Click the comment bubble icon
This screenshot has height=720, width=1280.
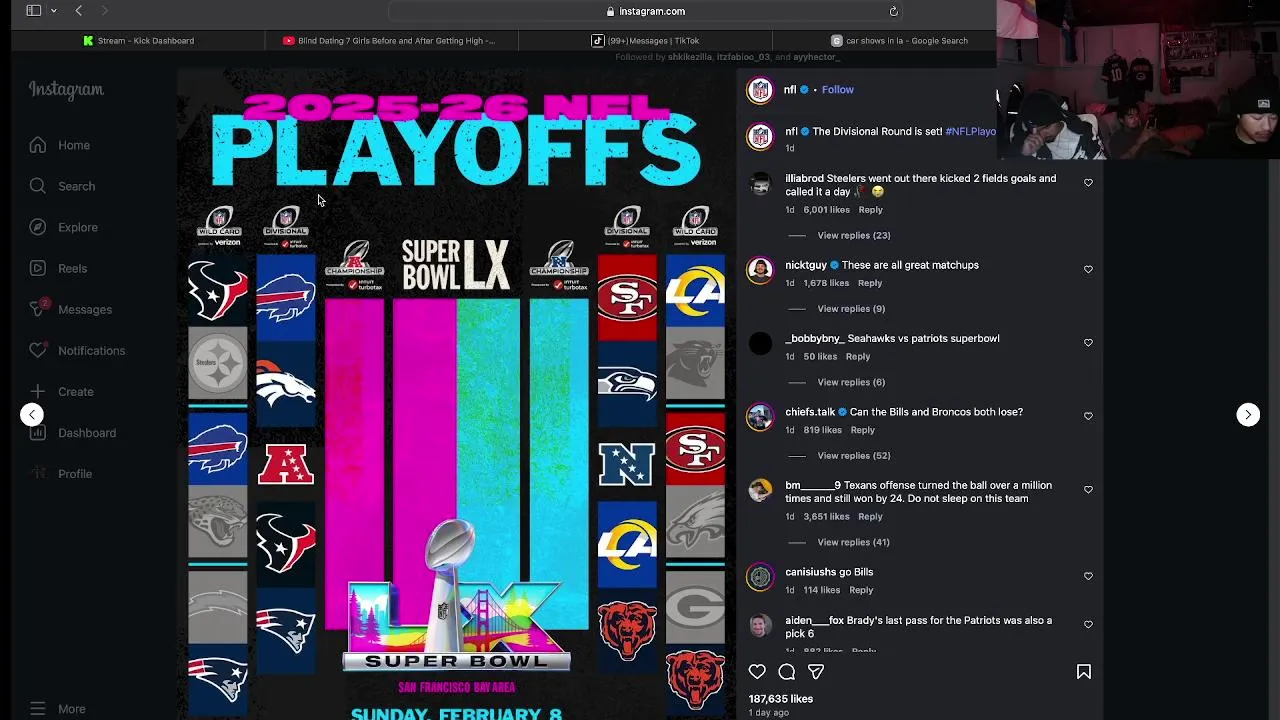click(787, 672)
